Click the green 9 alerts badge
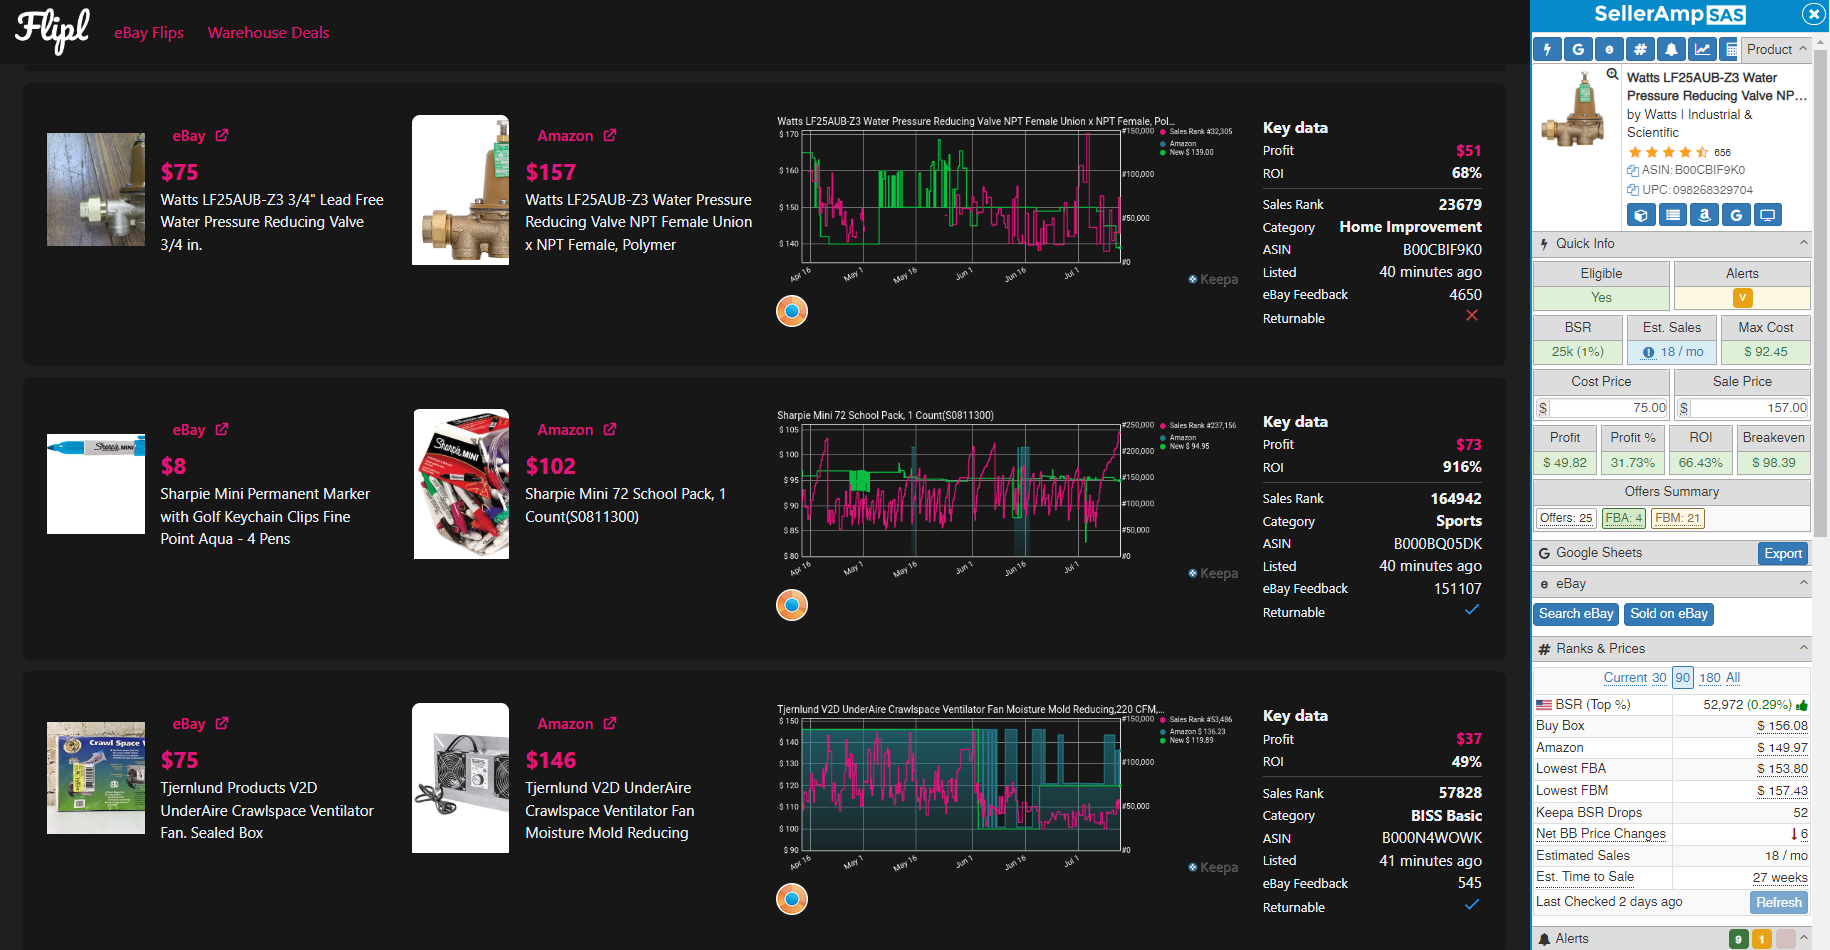This screenshot has width=1830, height=950. (1739, 939)
